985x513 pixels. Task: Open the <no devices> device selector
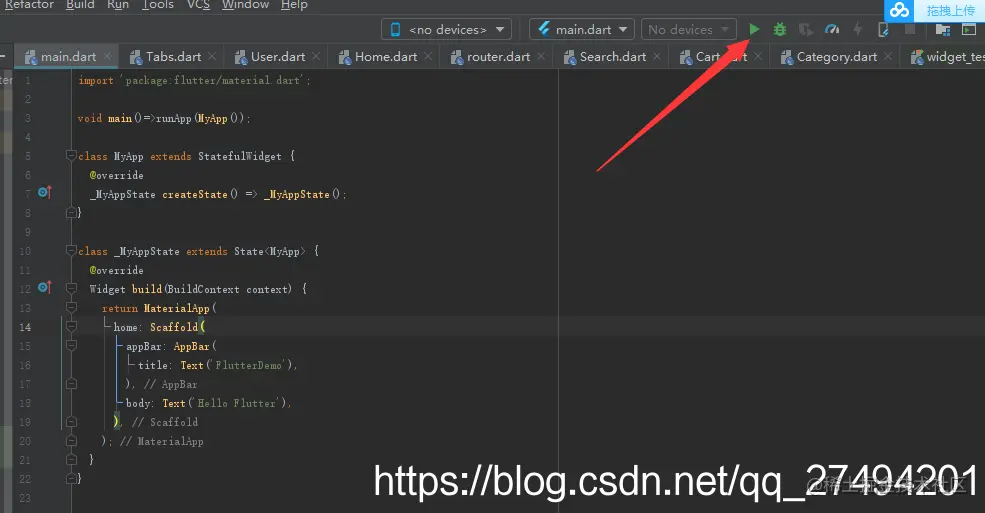pyautogui.click(x=447, y=30)
